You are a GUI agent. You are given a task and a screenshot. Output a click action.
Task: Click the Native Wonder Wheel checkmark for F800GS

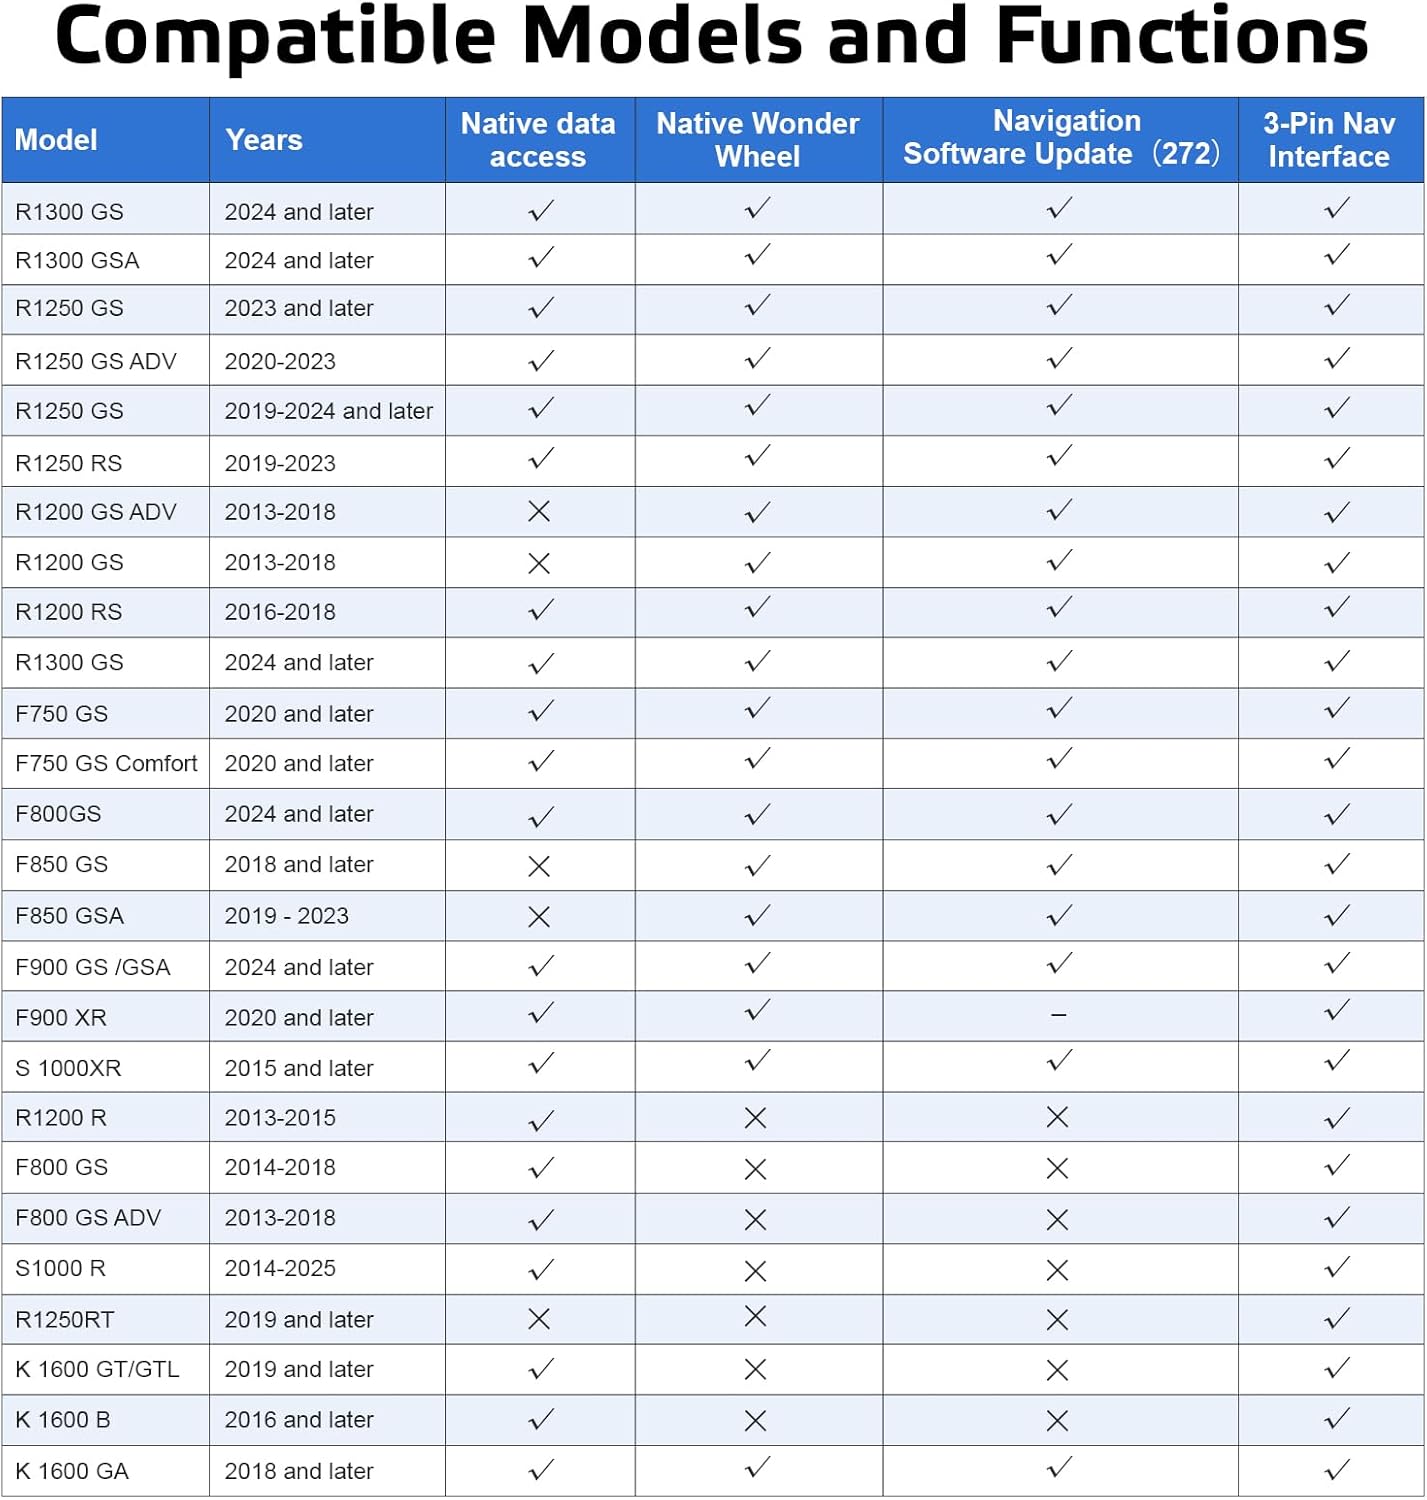pos(758,815)
